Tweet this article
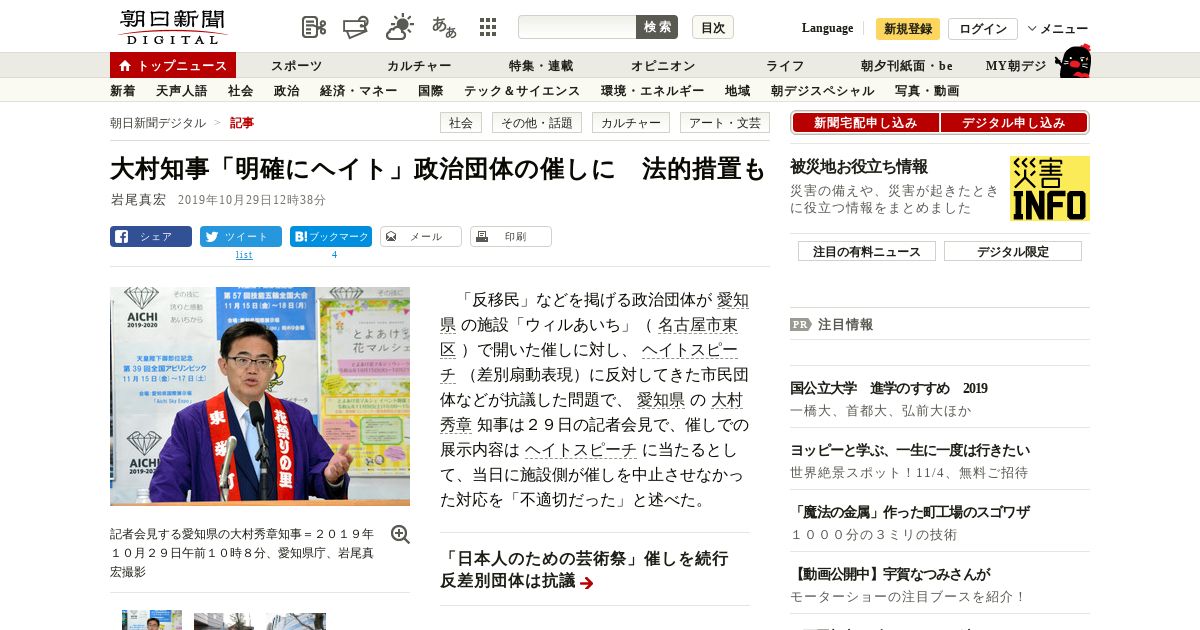 pyautogui.click(x=241, y=237)
